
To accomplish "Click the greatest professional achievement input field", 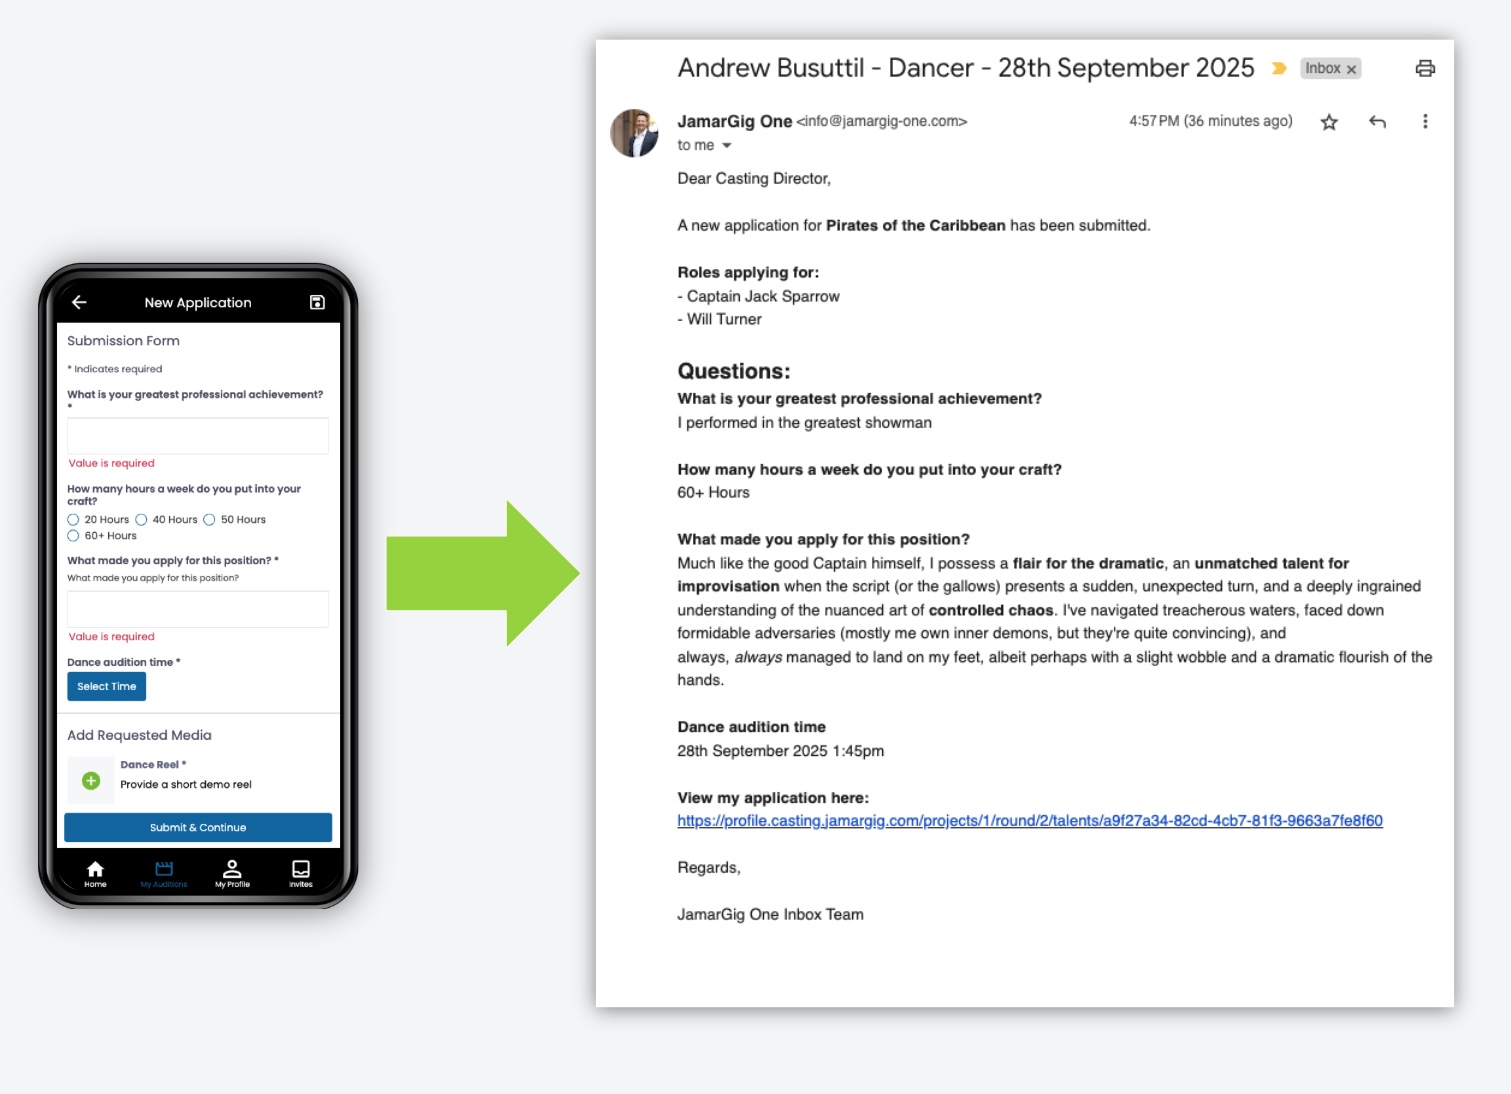I will coord(198,436).
